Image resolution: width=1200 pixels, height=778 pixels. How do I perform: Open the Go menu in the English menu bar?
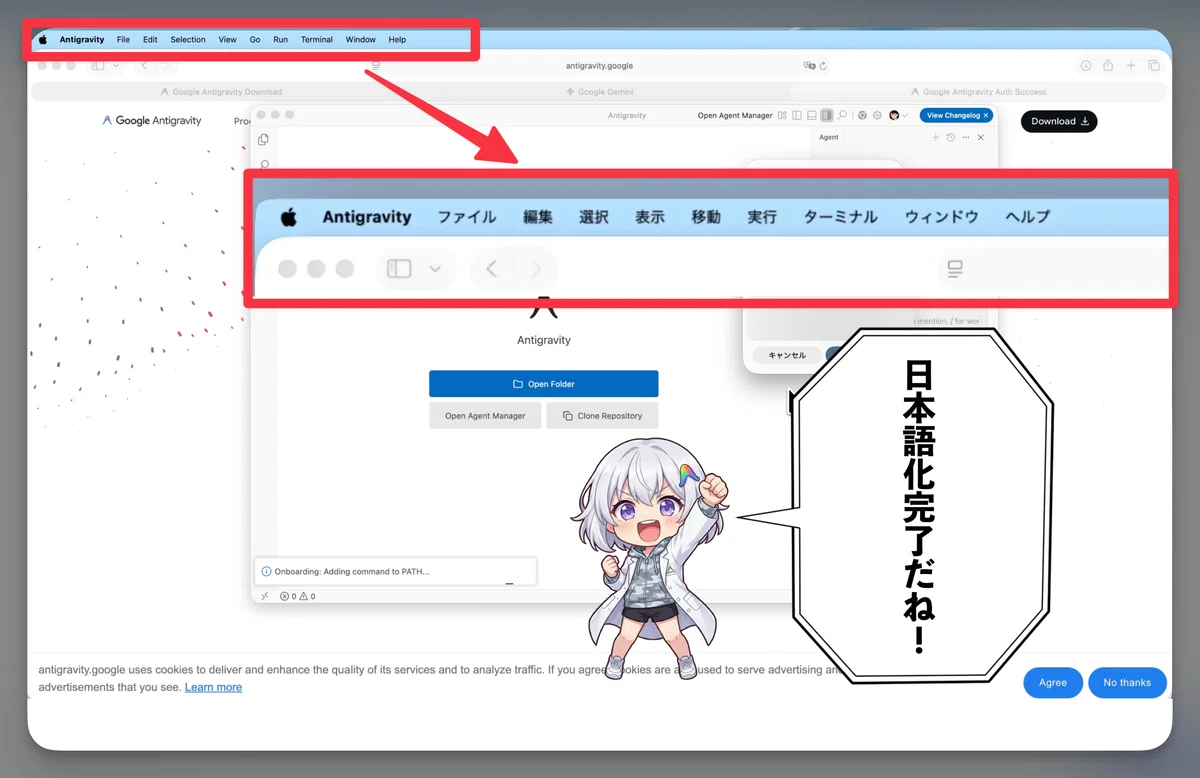coord(255,40)
